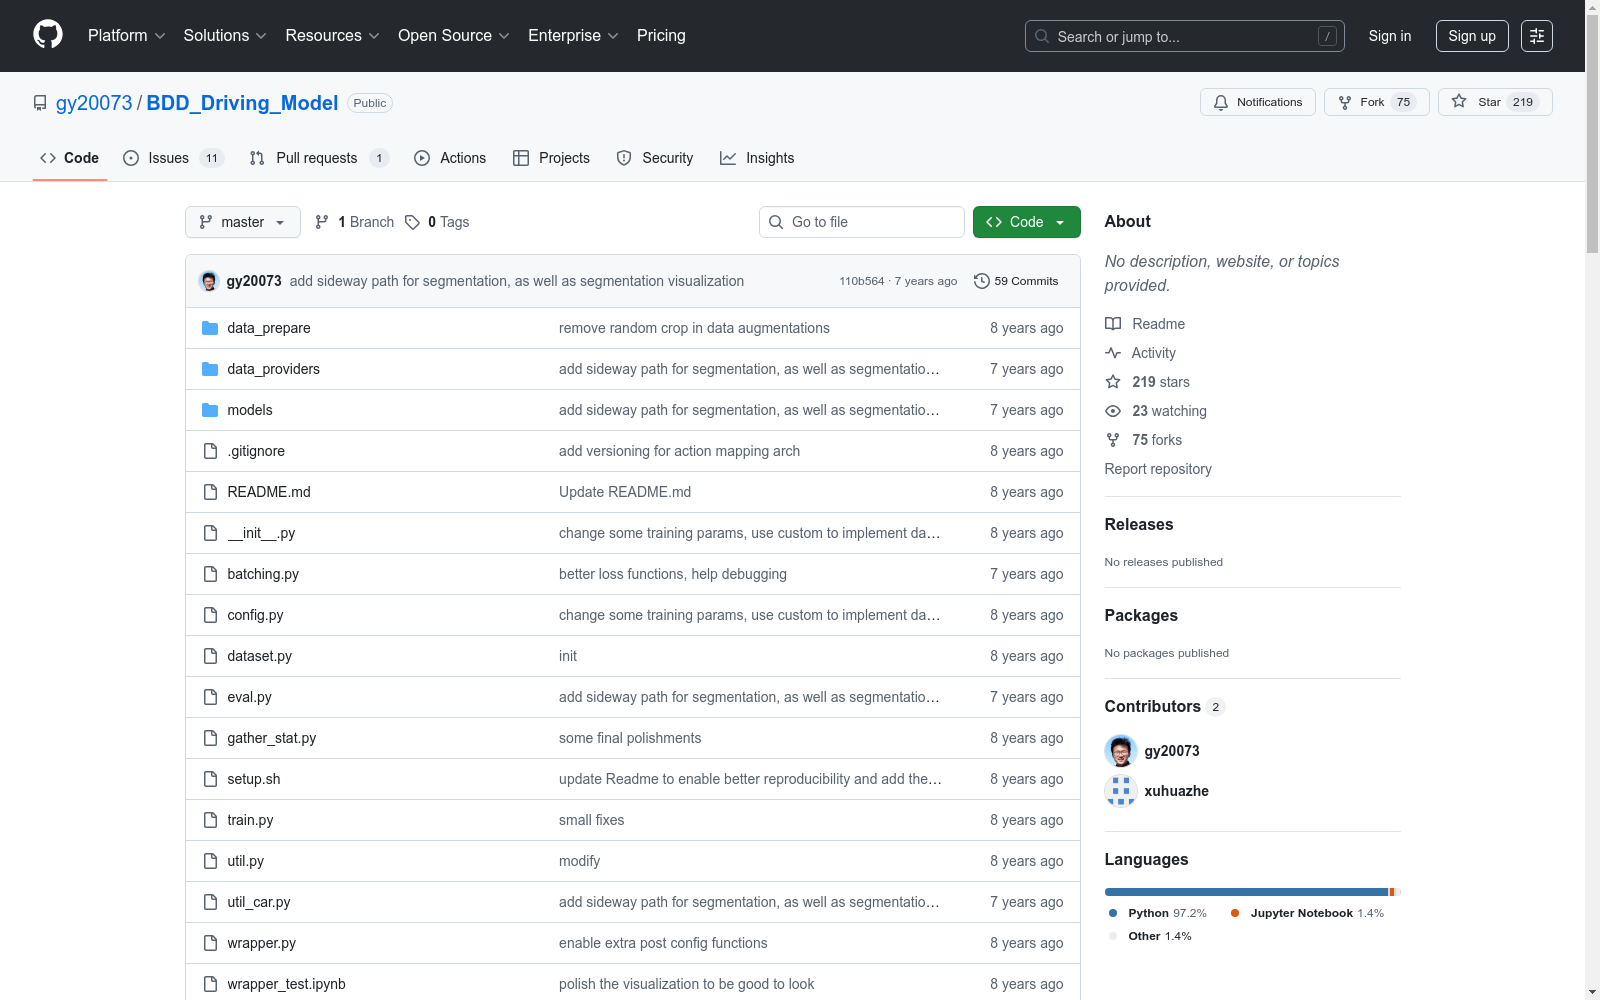Open commit 110b564 hash link
Viewport: 1600px width, 1000px height.
(x=862, y=281)
